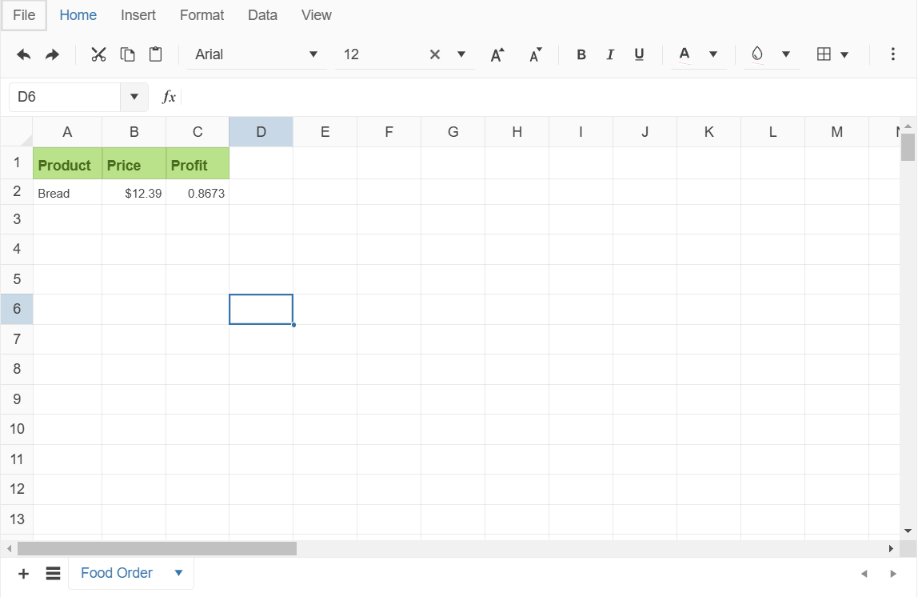This screenshot has height=597, width=918.
Task: Switch to the Data menu
Action: 262,15
